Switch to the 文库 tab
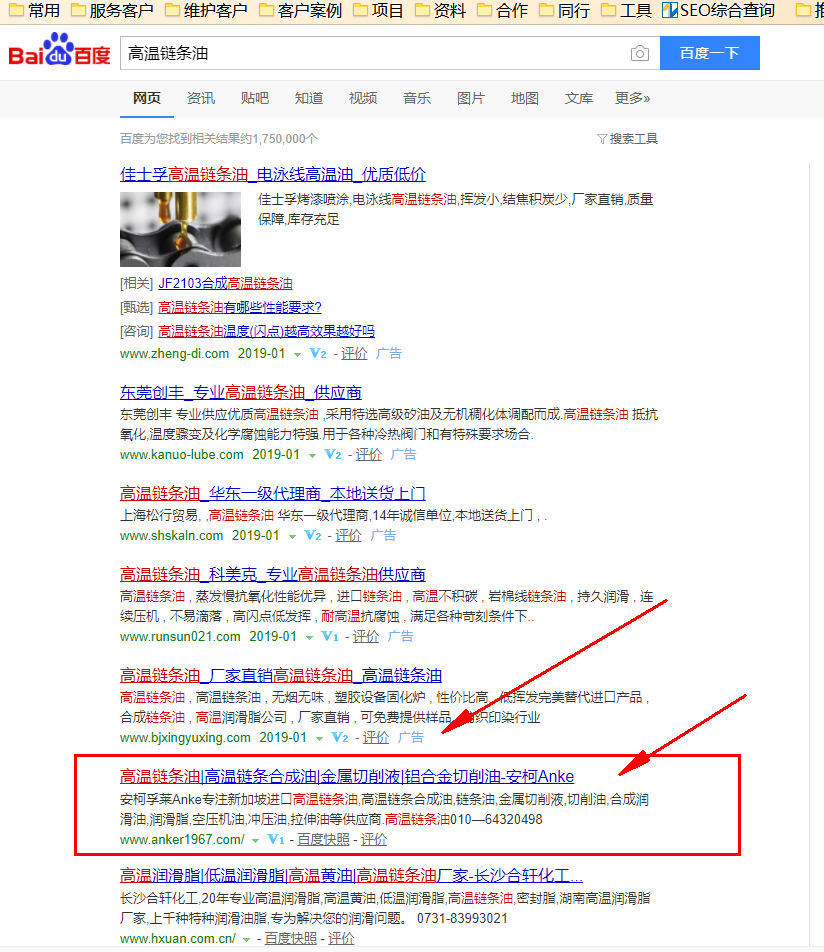Image resolution: width=824 pixels, height=952 pixels. (579, 98)
